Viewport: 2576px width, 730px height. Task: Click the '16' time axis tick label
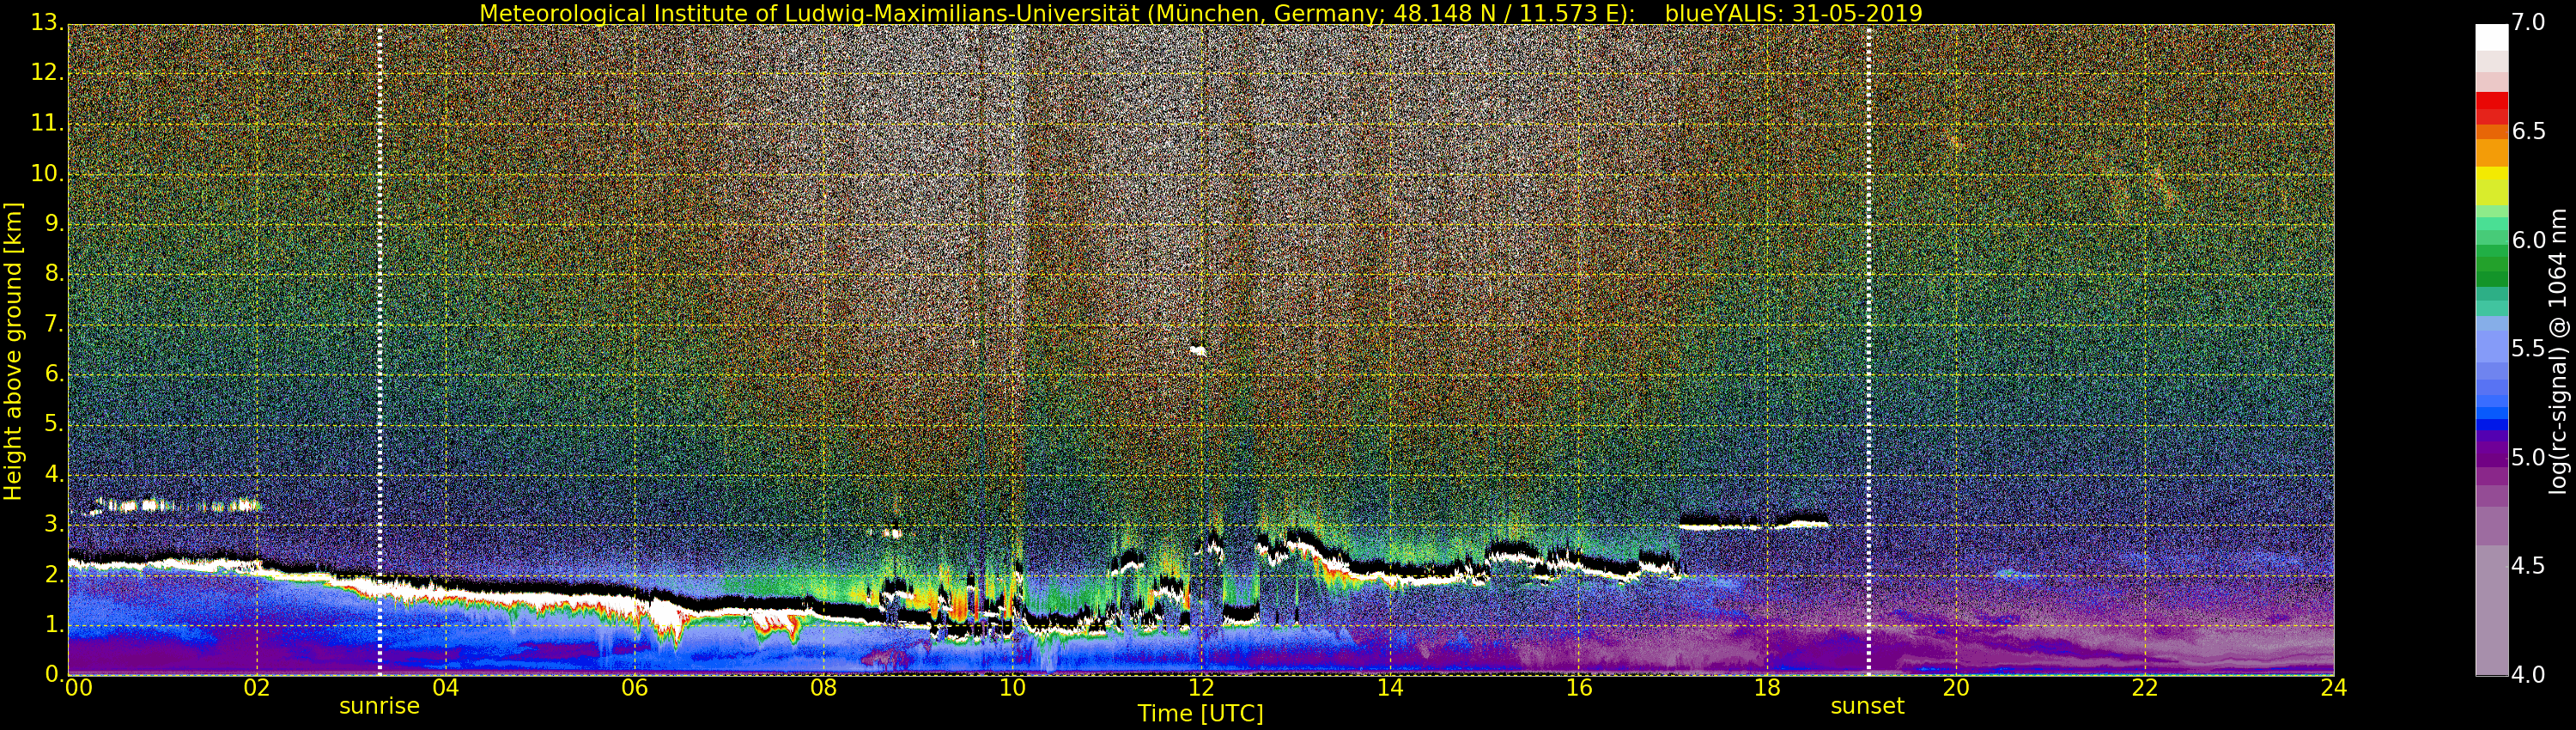coord(1579,687)
